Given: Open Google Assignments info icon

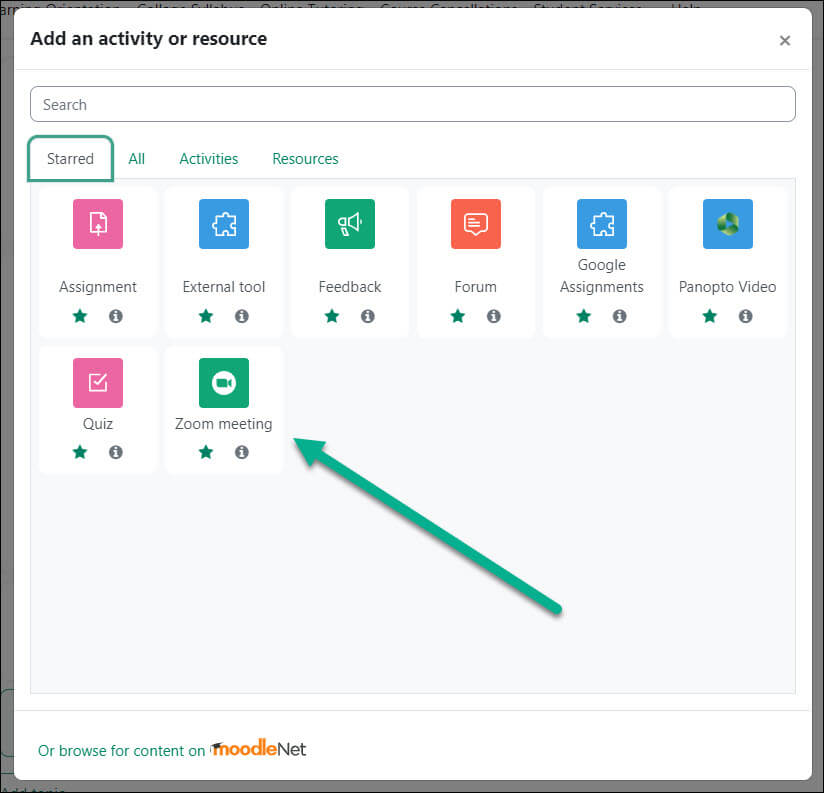Looking at the screenshot, I should click(x=620, y=316).
